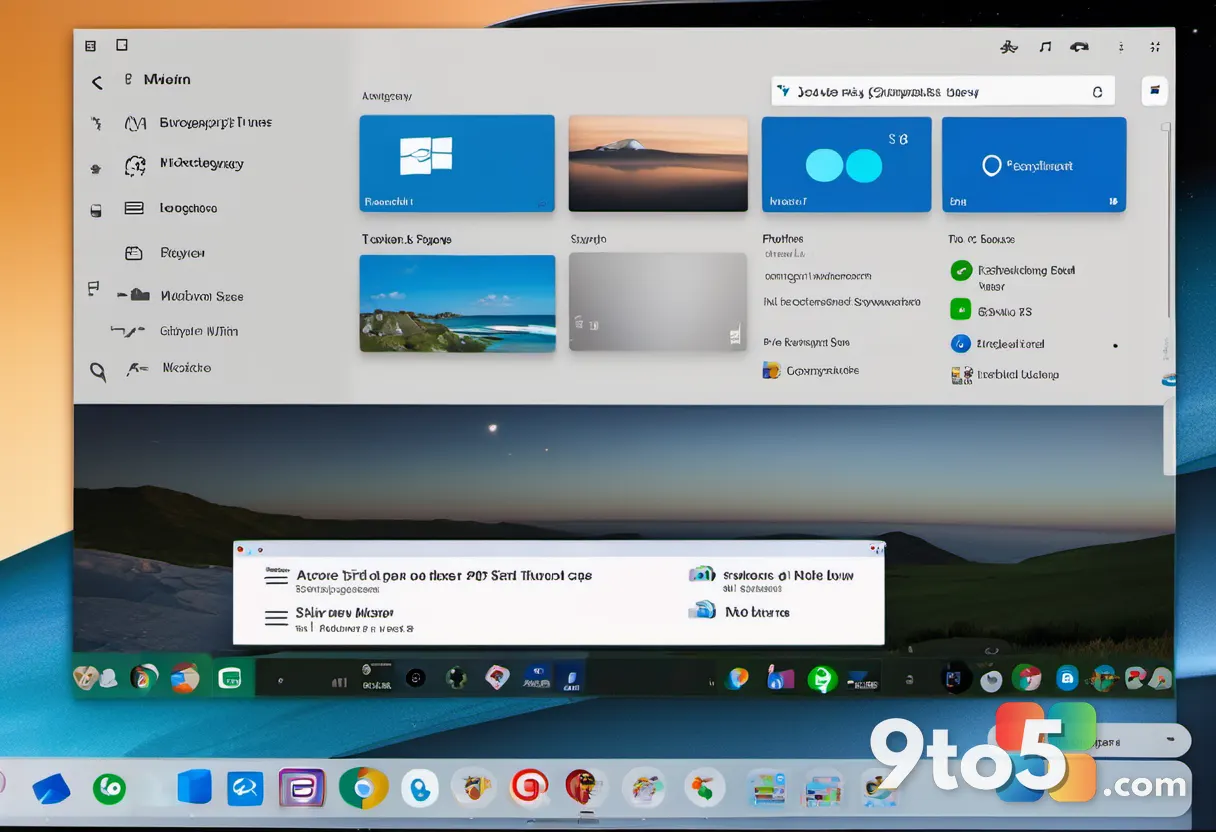
Task: Open the blue cube icon in the bottom dock
Action: [x=194, y=787]
